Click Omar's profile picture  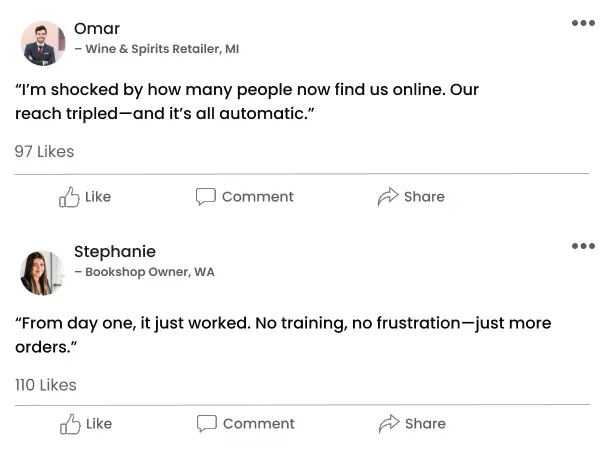point(42,43)
